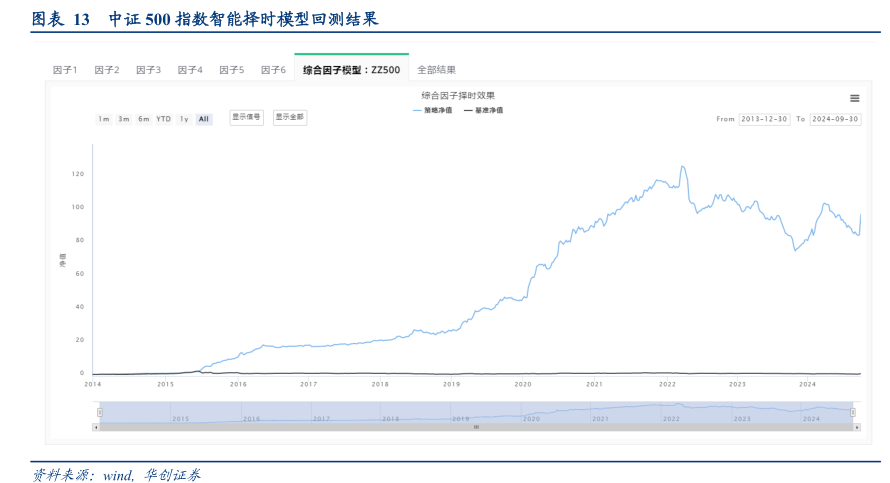Click the navigator timeline at 2020
Image resolution: width=890 pixels, height=483 pixels.
[530, 417]
